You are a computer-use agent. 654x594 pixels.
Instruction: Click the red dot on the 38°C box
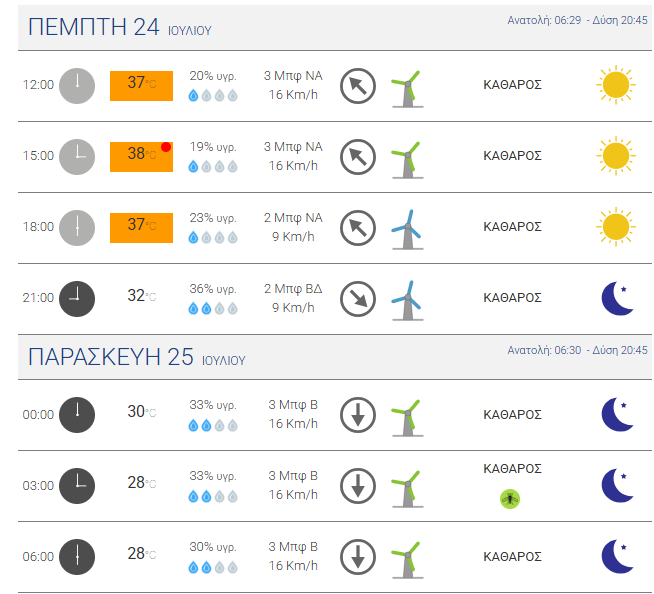click(x=166, y=147)
